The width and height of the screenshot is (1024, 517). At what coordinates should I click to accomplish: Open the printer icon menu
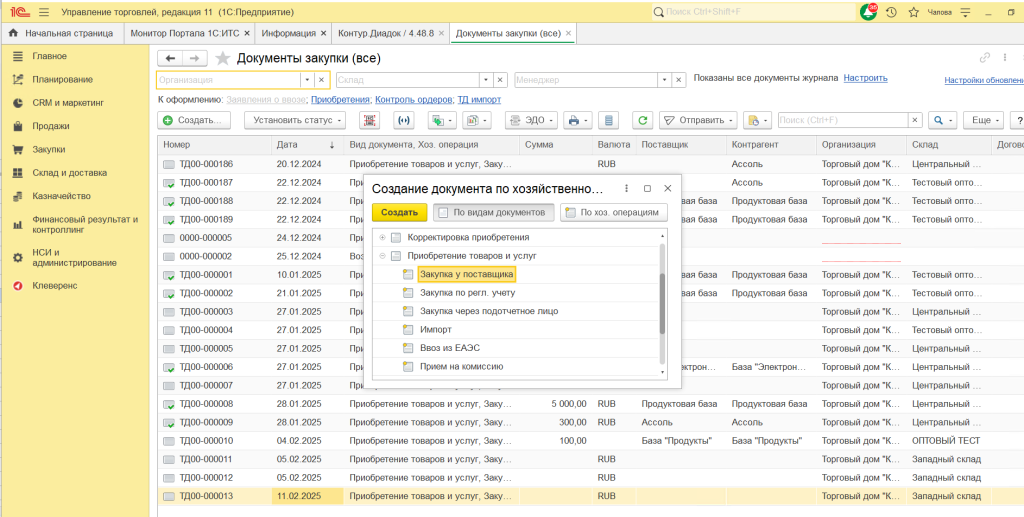coord(577,120)
